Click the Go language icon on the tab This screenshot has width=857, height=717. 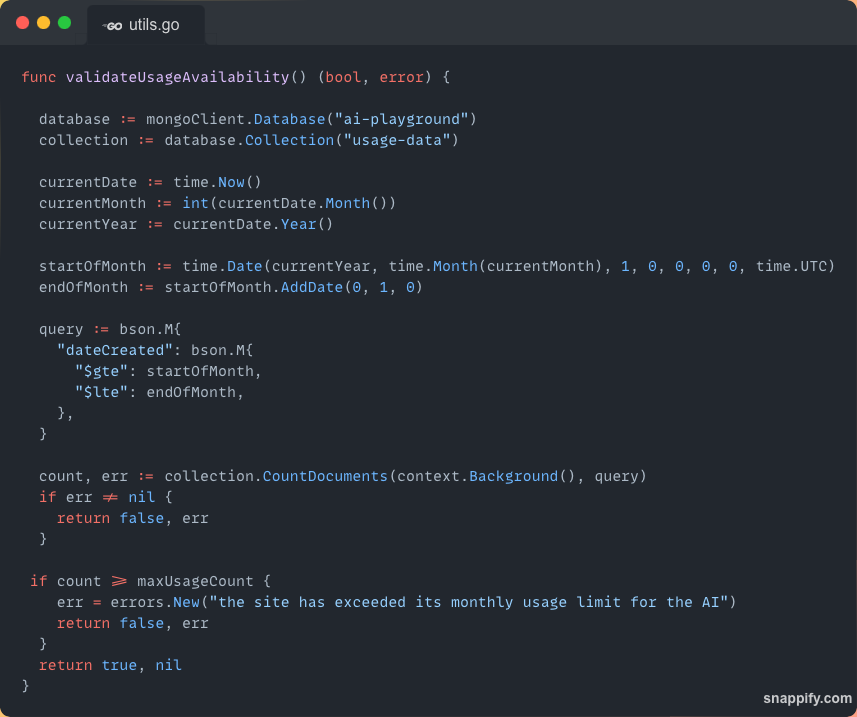(x=112, y=26)
